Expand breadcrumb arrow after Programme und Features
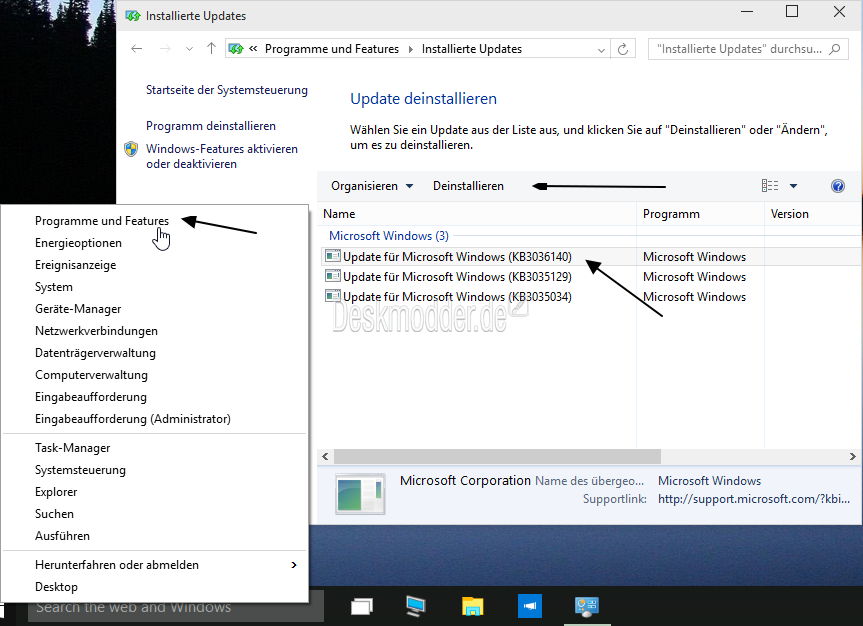 point(411,49)
